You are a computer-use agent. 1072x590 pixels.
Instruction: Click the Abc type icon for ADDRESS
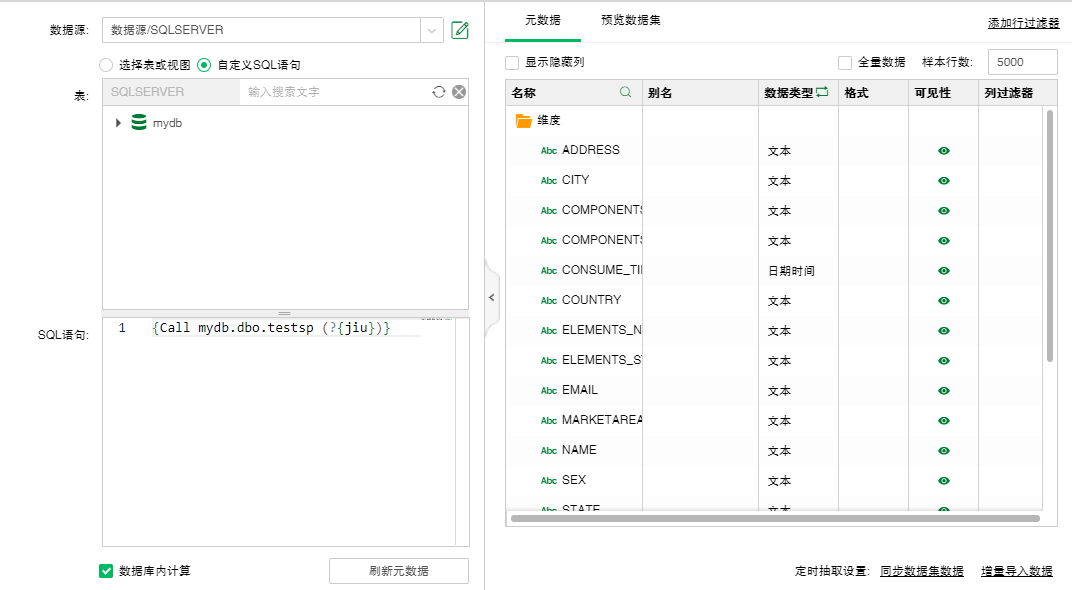click(549, 151)
